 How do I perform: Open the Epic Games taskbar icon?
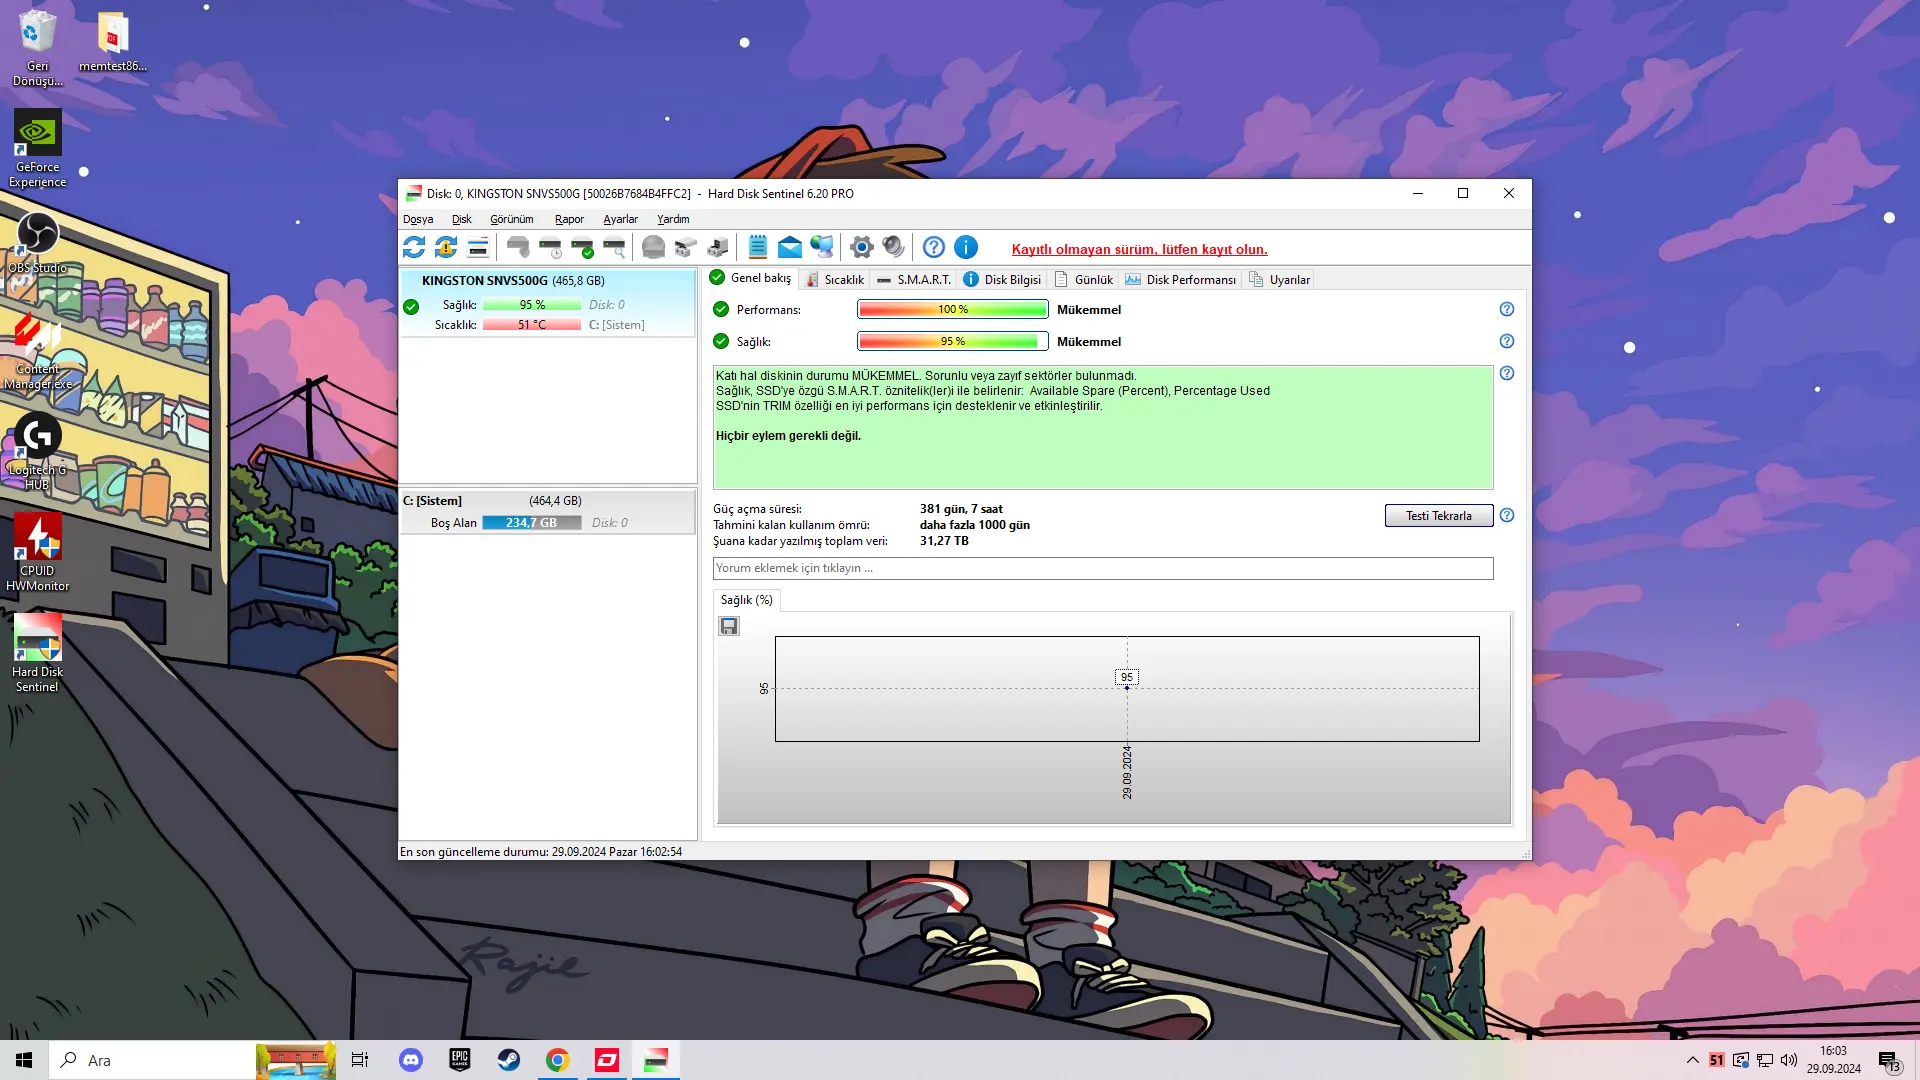pyautogui.click(x=459, y=1060)
